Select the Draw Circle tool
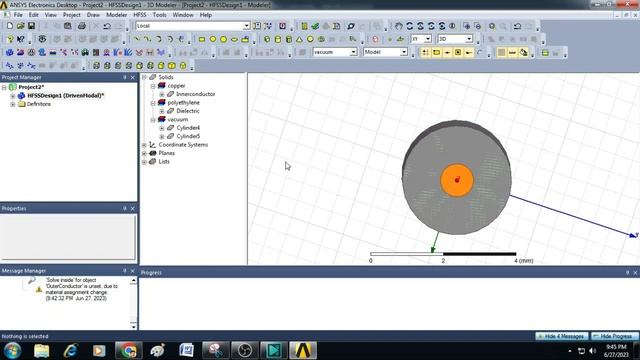The width and height of the screenshot is (640, 360). pyautogui.click(x=213, y=39)
